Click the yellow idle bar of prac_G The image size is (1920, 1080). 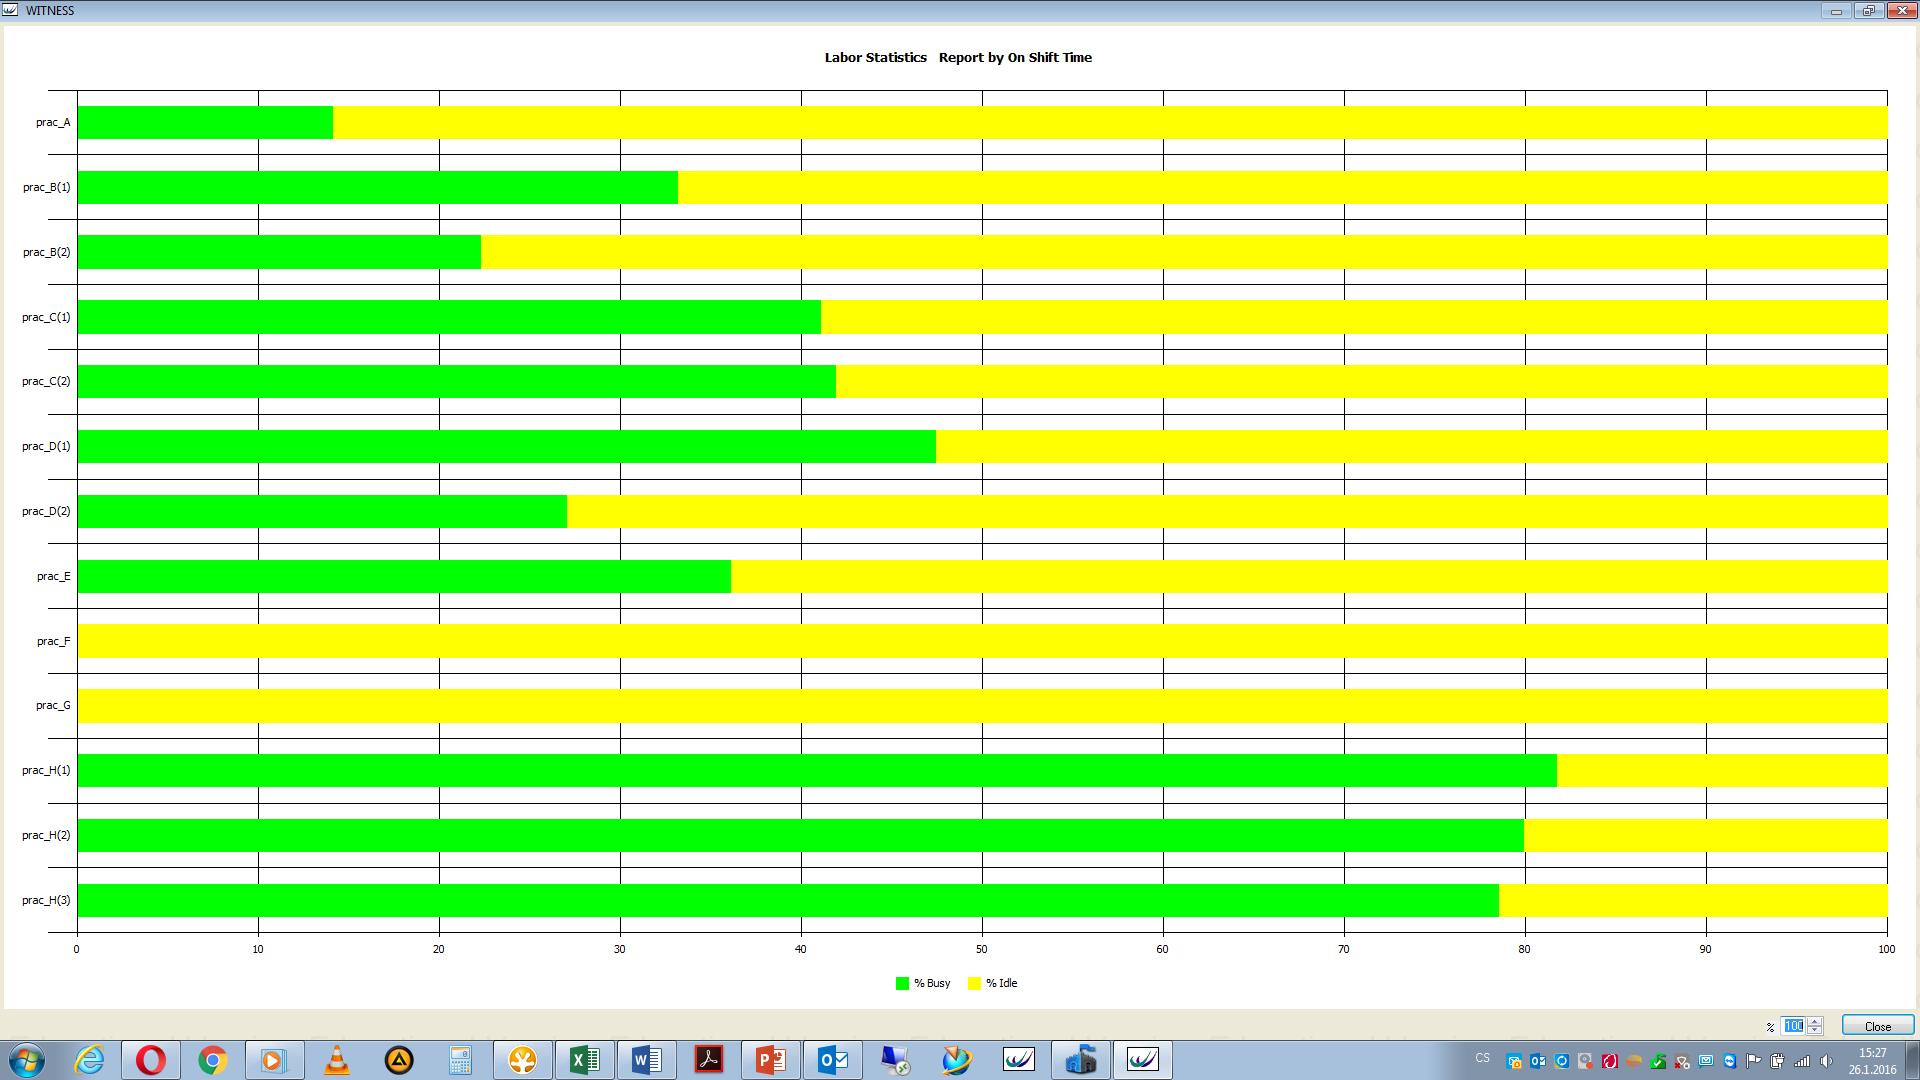[982, 705]
